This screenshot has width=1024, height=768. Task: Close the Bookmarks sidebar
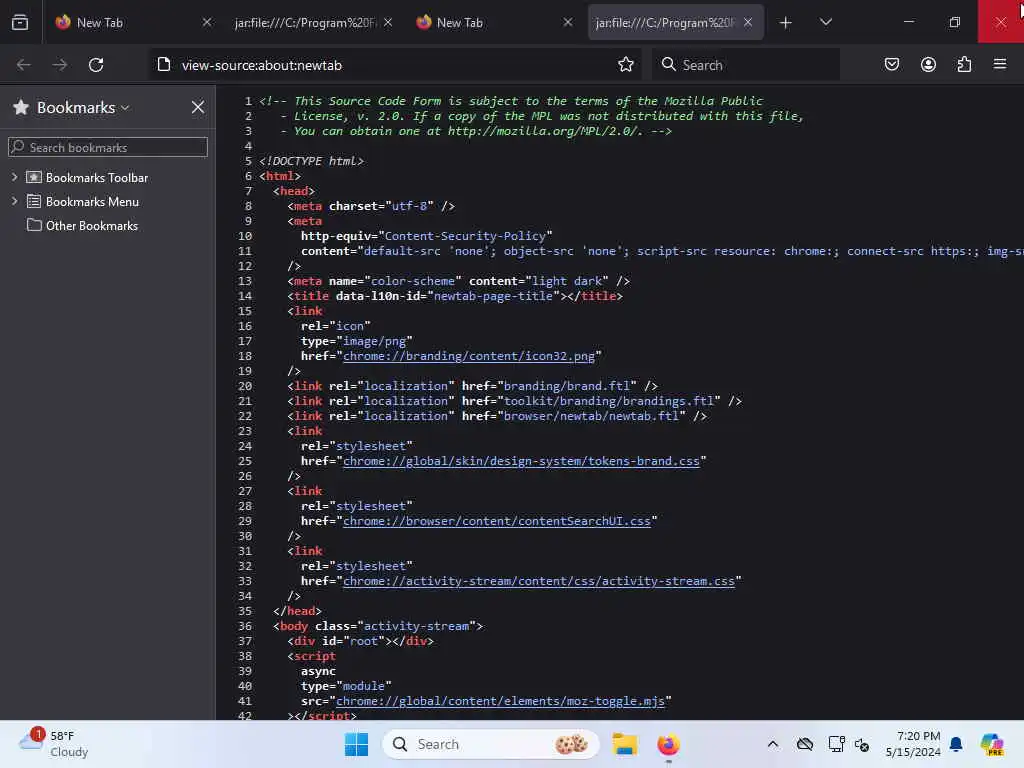pos(198,107)
